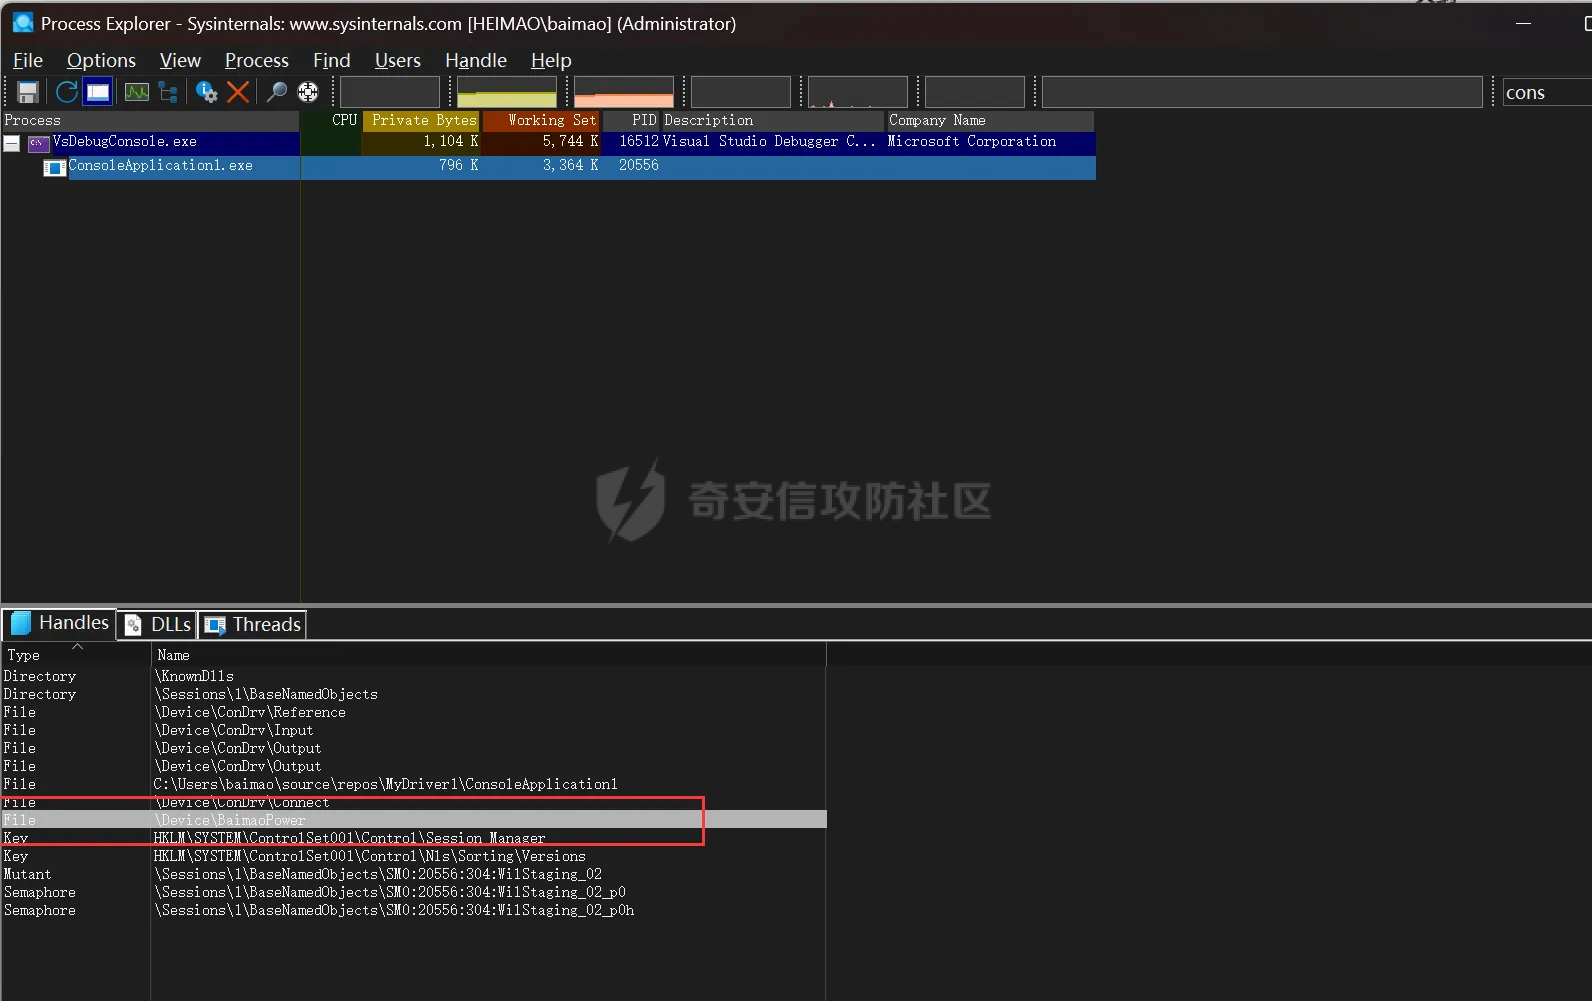Open the Users menu
This screenshot has width=1592, height=1001.
398,60
